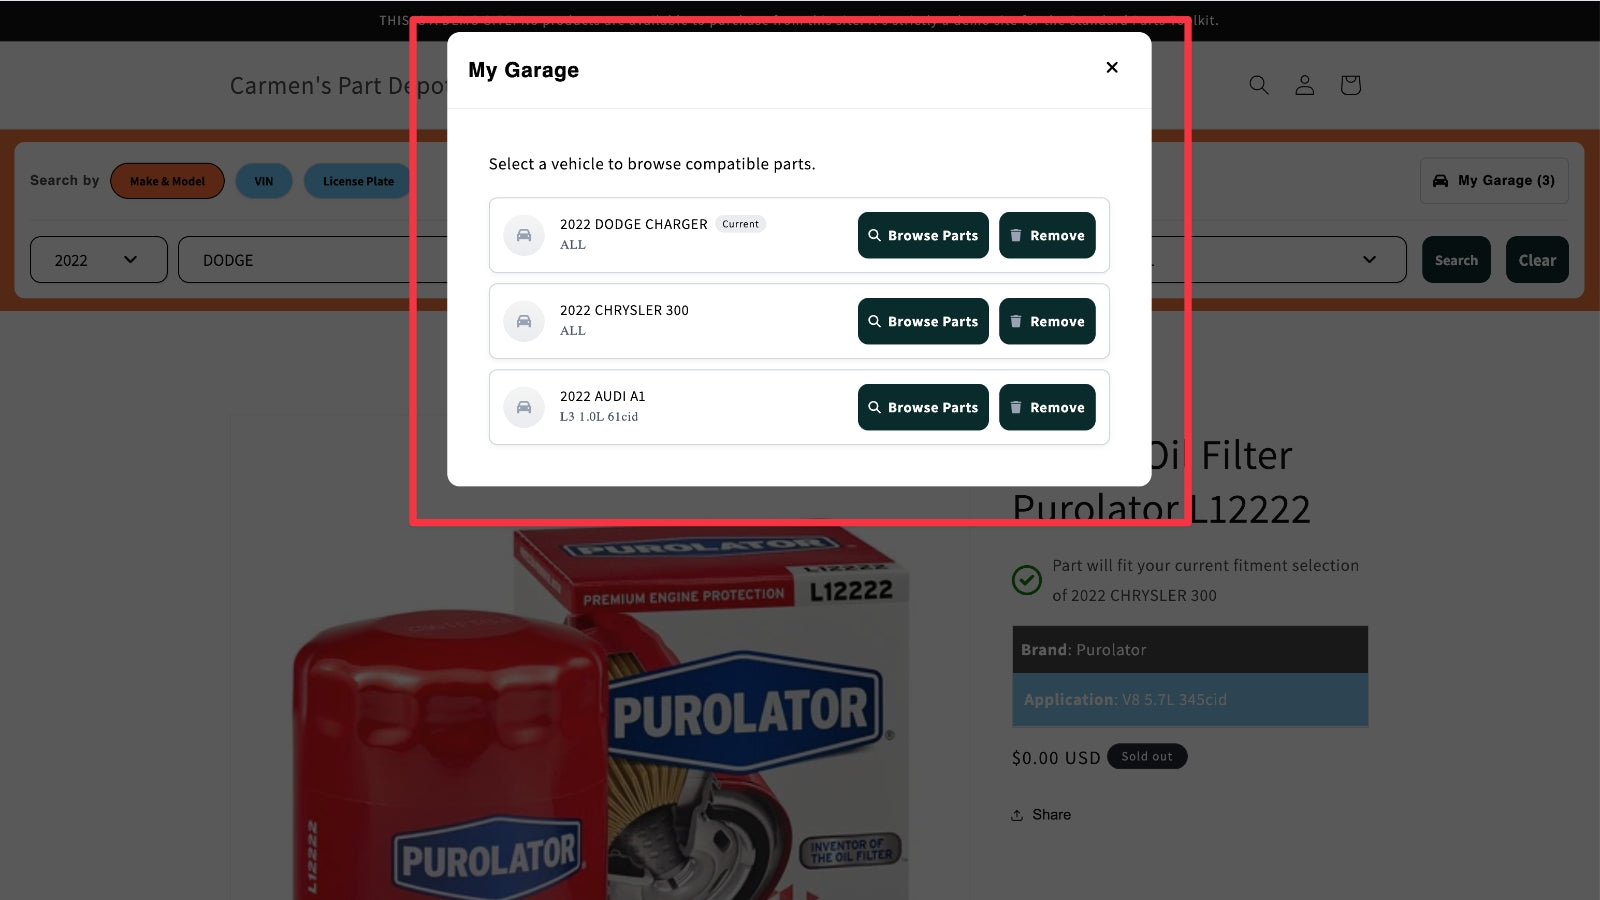Switch search mode to VIN
This screenshot has width=1600, height=900.
pos(263,181)
